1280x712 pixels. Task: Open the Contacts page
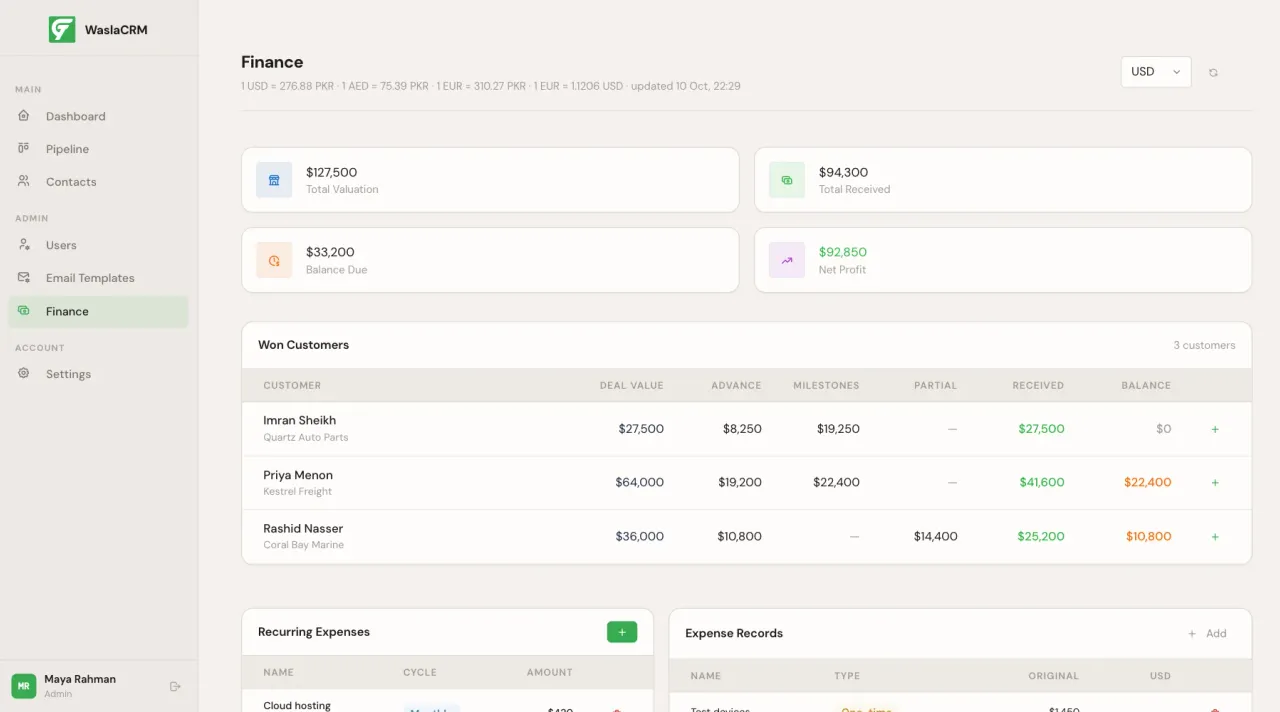[x=98, y=182]
